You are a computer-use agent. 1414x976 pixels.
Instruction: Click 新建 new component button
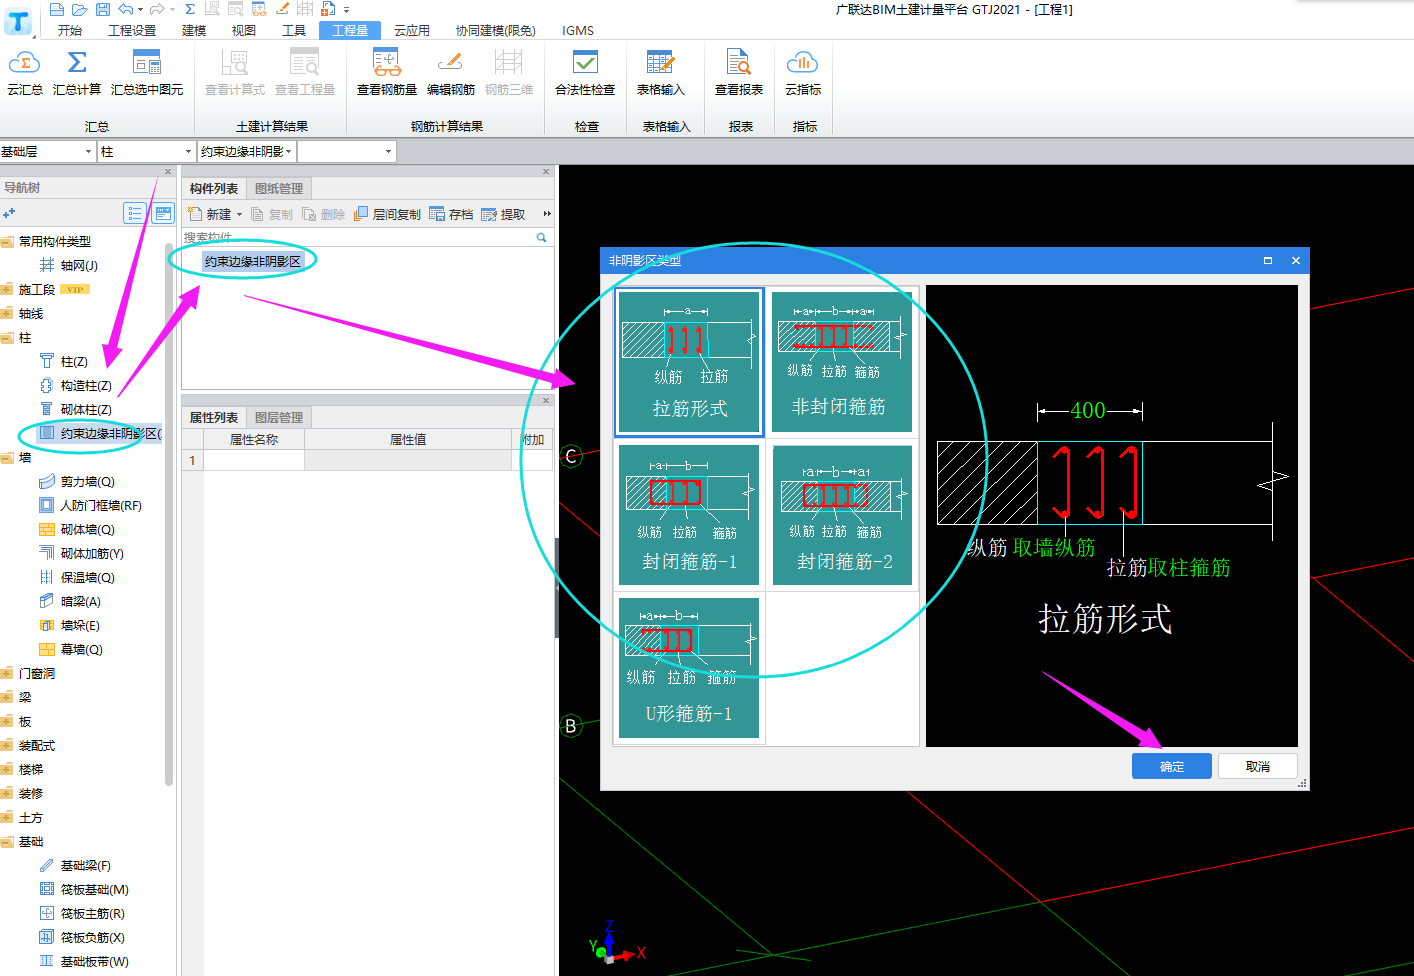(210, 214)
